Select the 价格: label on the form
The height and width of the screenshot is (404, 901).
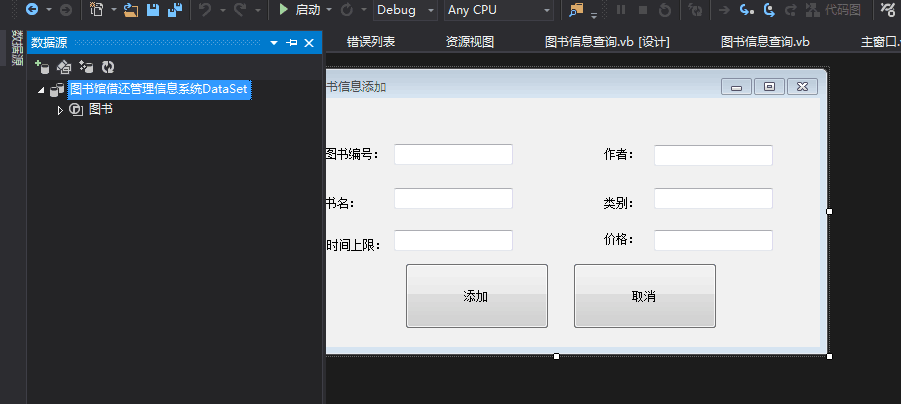pos(618,239)
